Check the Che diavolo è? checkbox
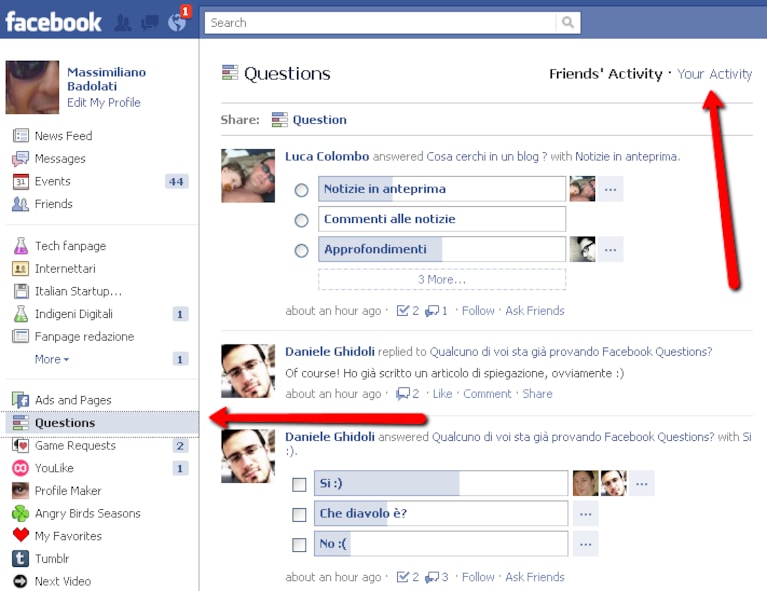Viewport: 767px width, 591px height. [299, 515]
